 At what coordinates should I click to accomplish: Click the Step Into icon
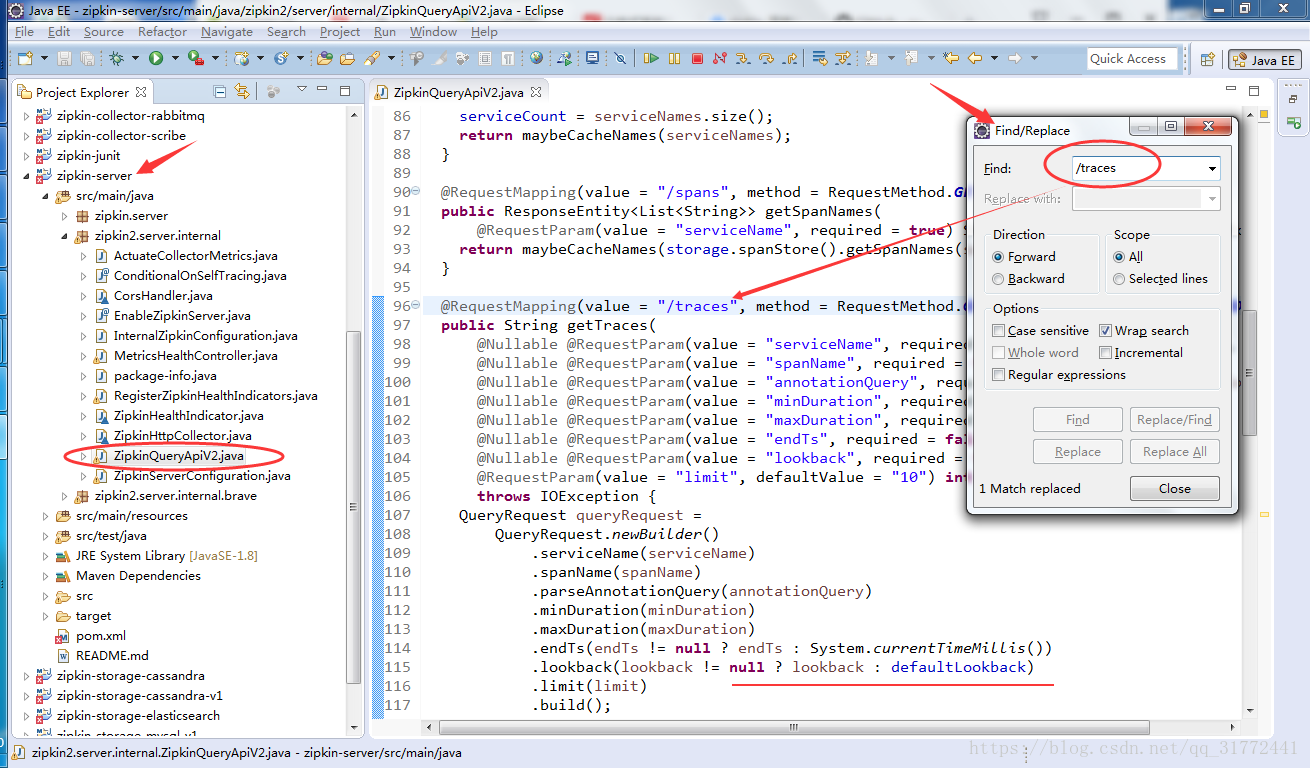tap(744, 58)
